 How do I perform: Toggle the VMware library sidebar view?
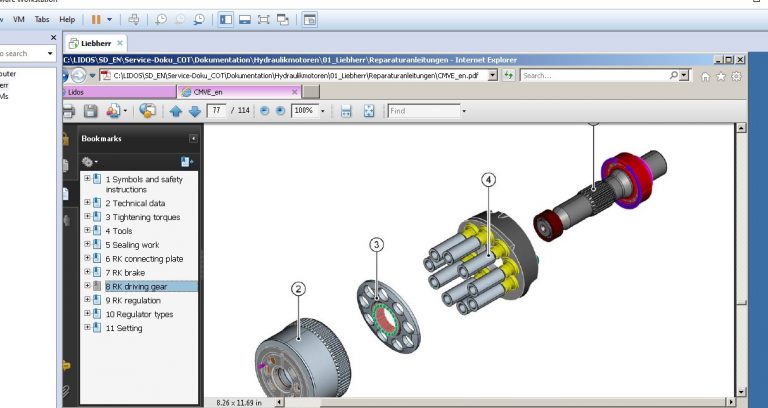click(226, 20)
